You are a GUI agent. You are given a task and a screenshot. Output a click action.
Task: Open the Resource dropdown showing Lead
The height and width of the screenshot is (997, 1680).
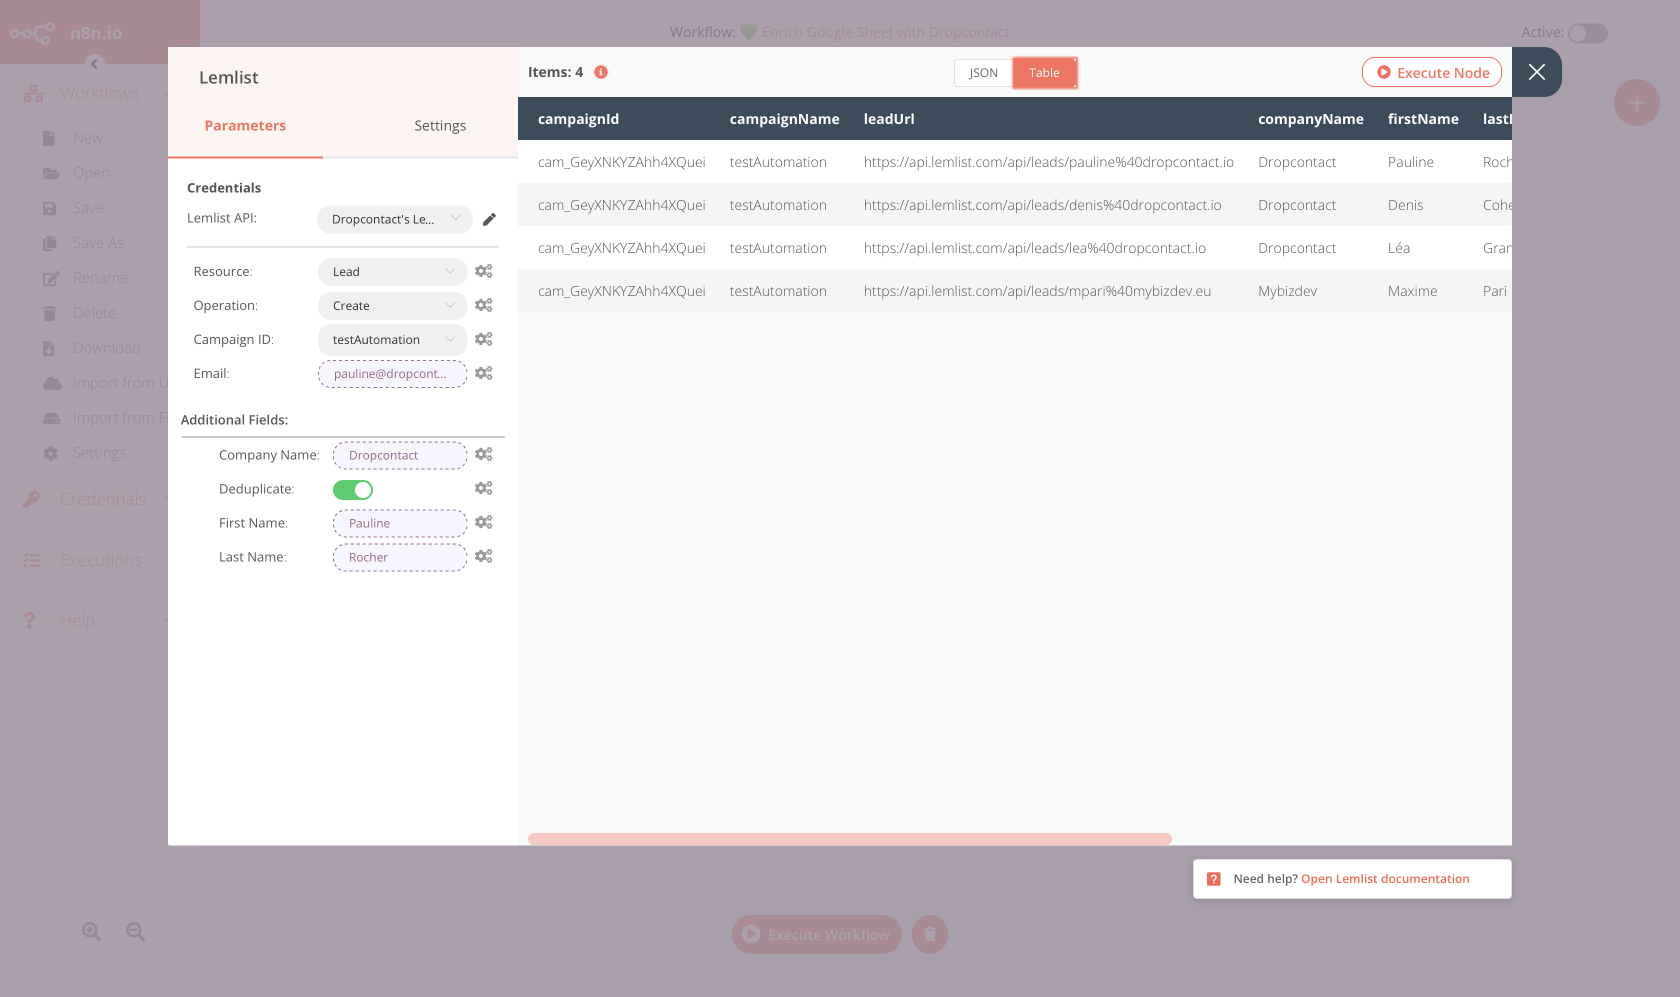click(x=392, y=271)
